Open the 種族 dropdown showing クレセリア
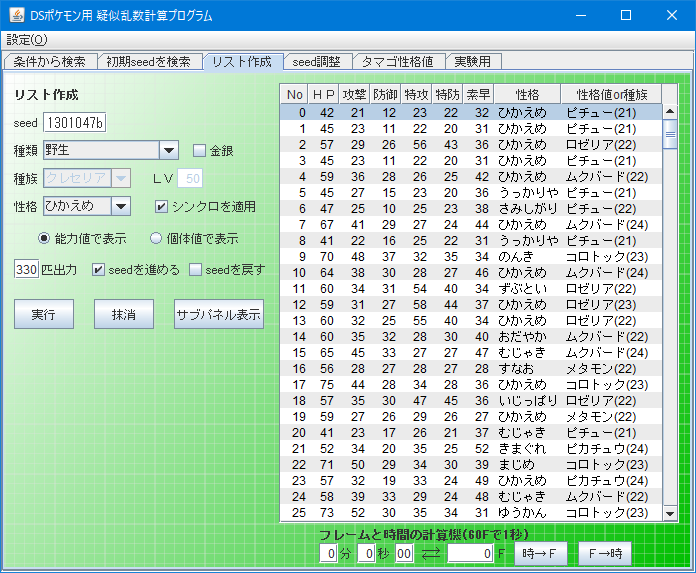 [x=87, y=178]
